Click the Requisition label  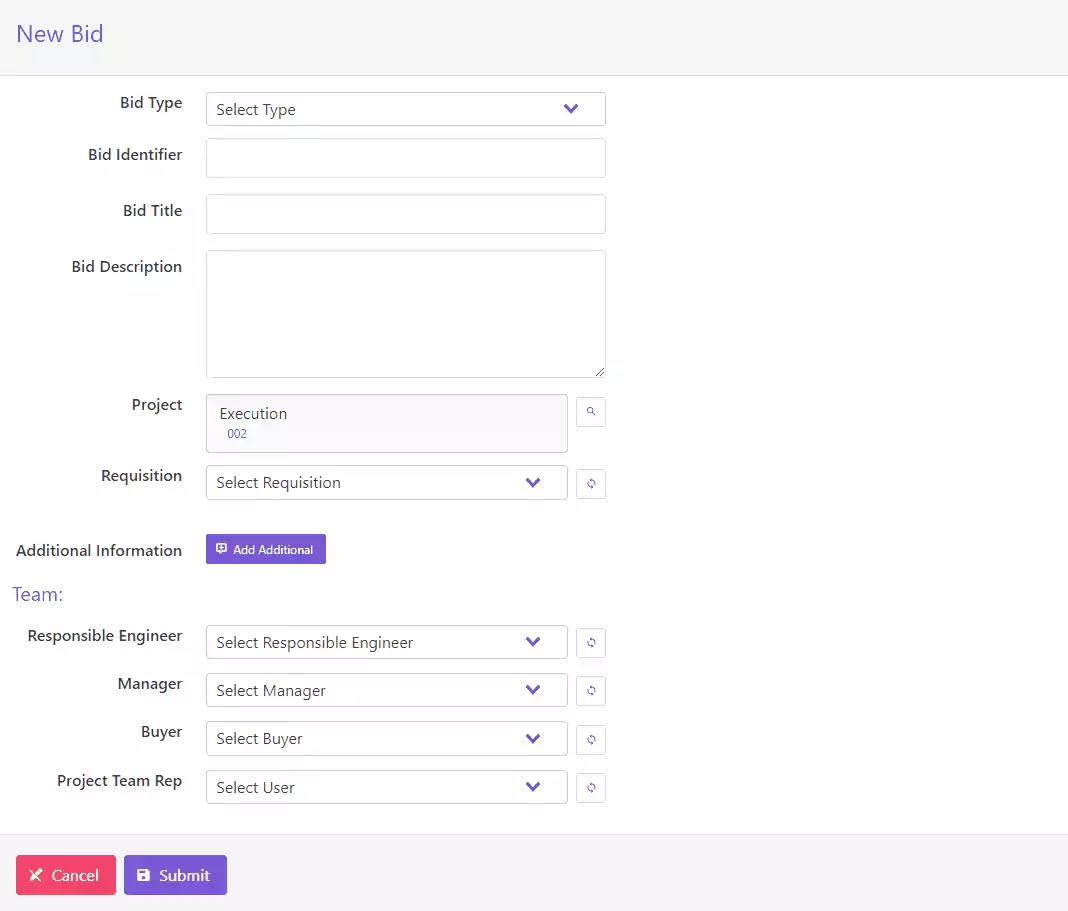click(x=141, y=476)
